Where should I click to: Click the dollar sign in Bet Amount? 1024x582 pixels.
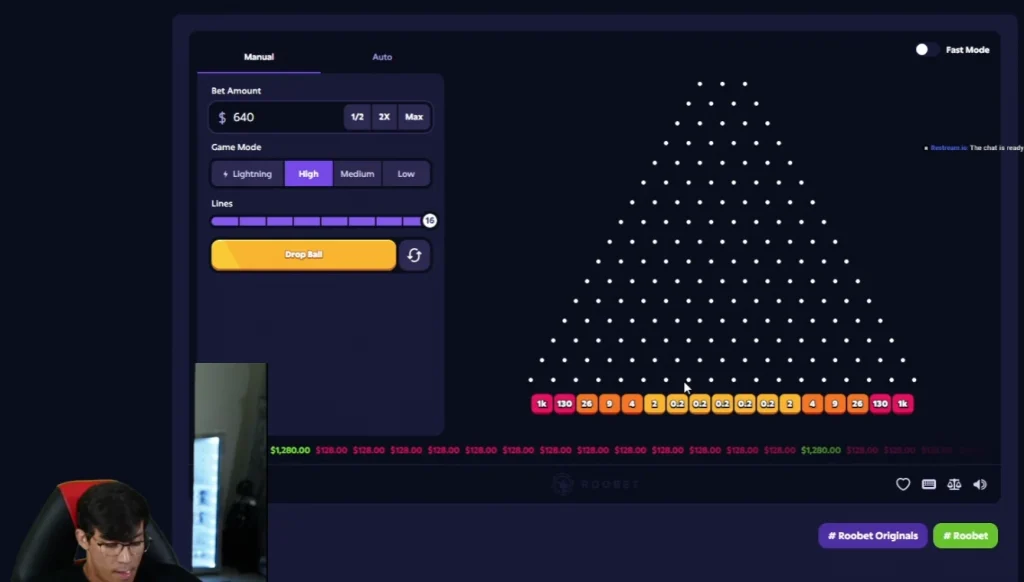222,118
